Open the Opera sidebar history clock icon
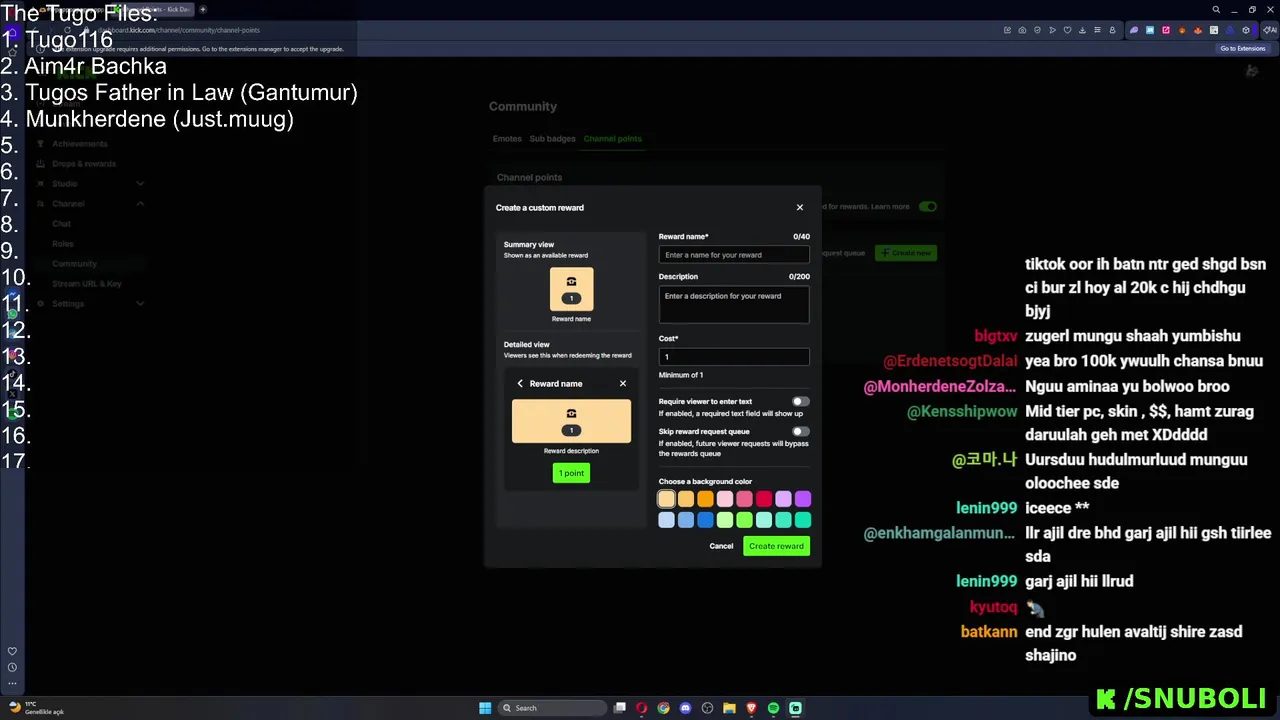The height and width of the screenshot is (720, 1280). point(12,667)
